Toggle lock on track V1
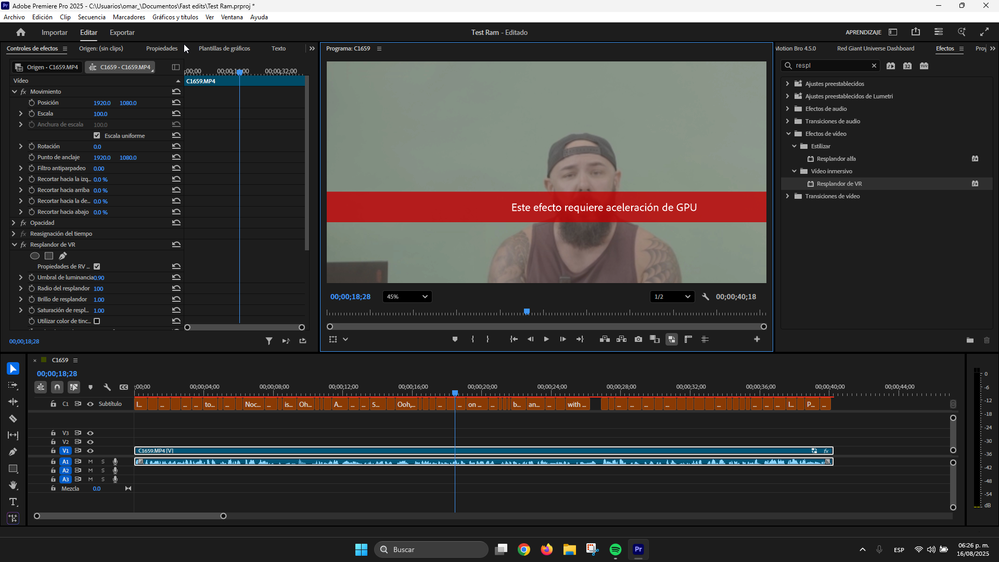Viewport: 999px width, 562px height. [53, 450]
